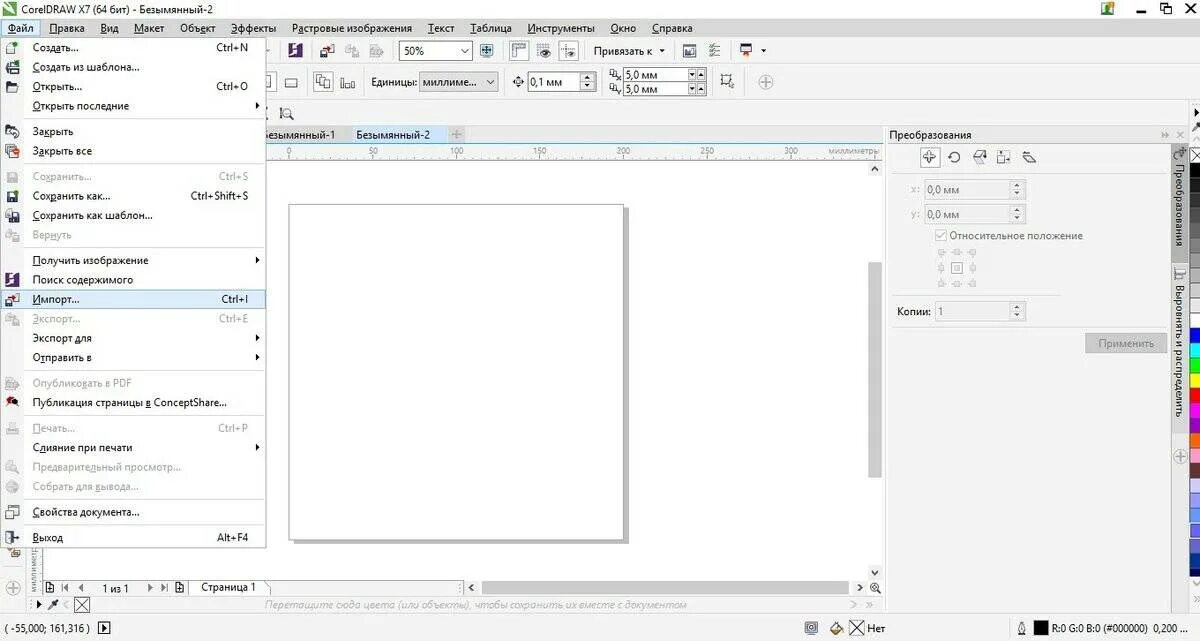The width and height of the screenshot is (1200, 641).
Task: Select the Position transformation icon
Action: click(x=930, y=157)
